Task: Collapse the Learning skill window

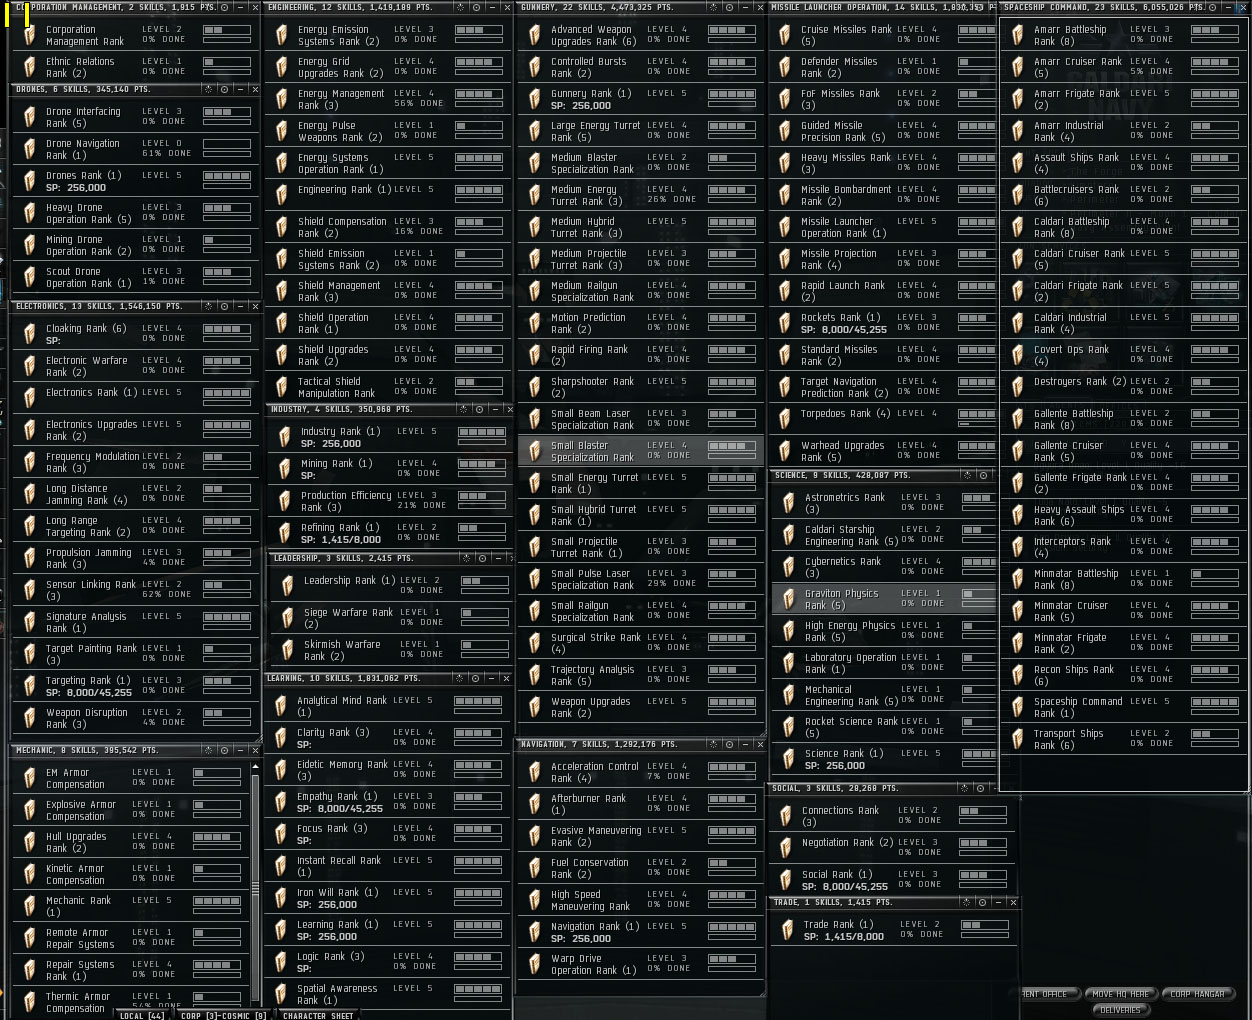Action: 492,678
